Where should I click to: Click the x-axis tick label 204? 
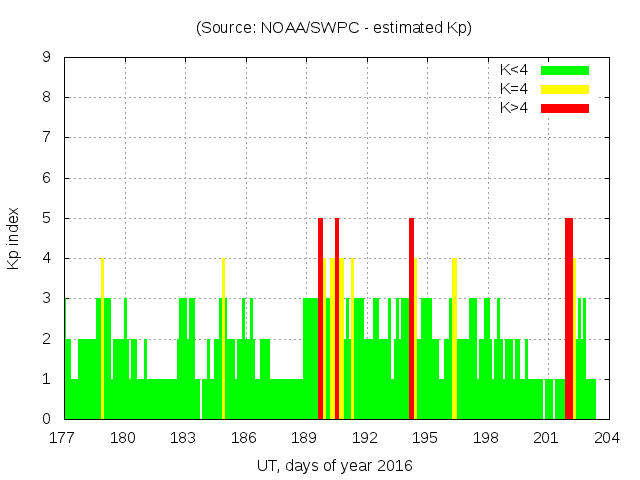point(607,437)
